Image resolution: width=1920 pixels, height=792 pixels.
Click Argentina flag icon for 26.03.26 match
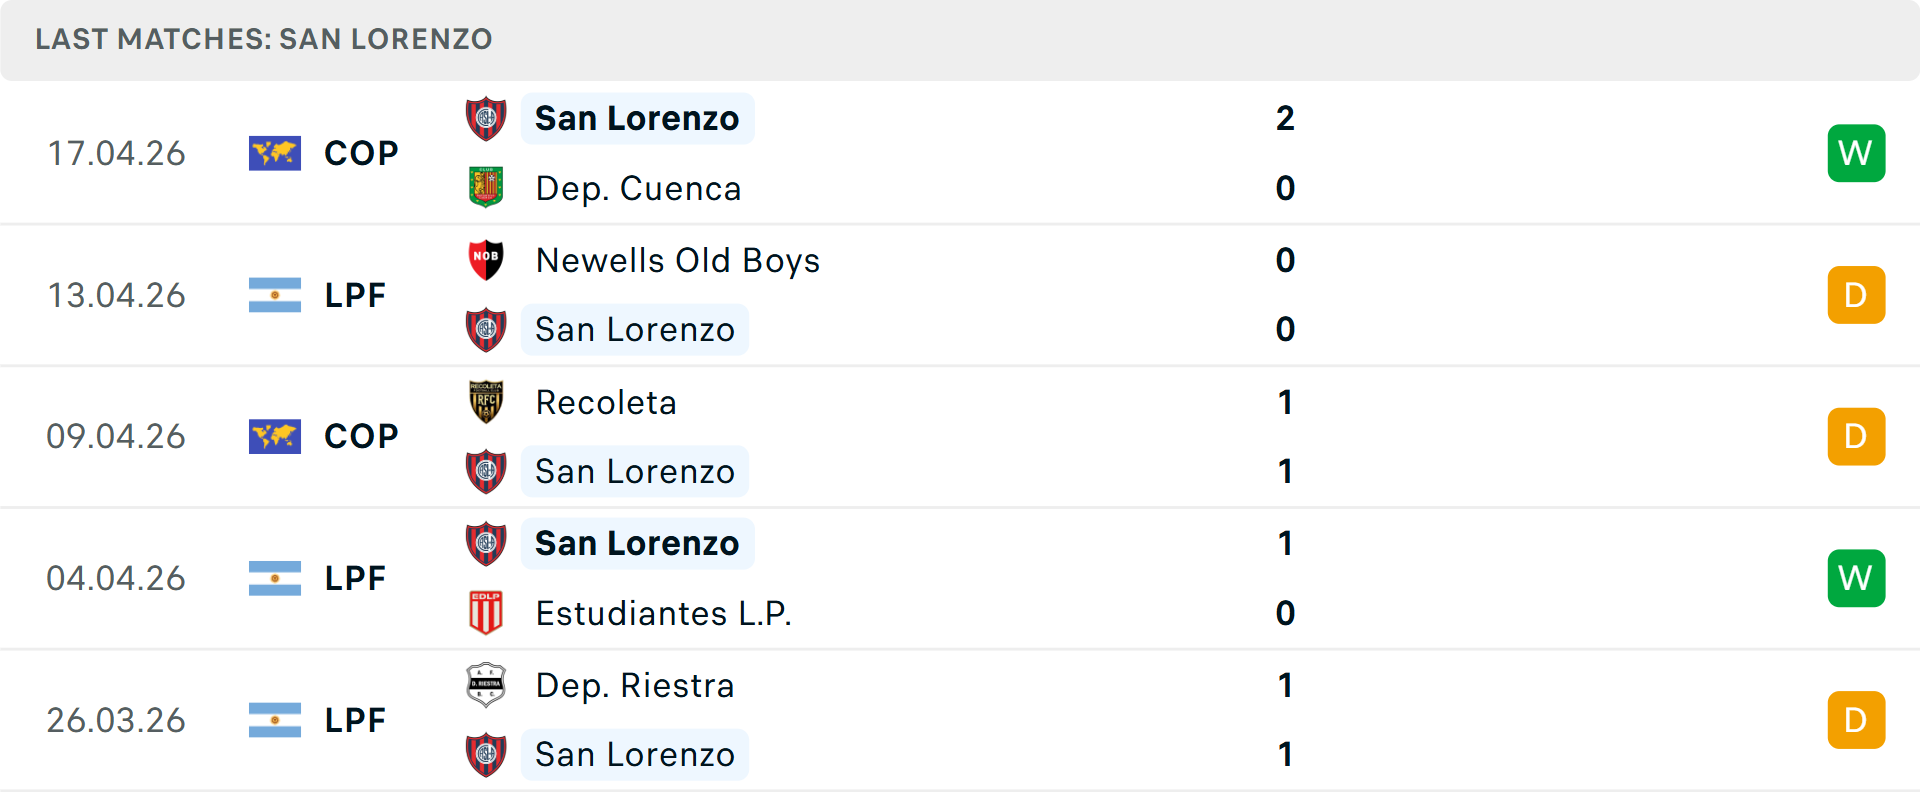pyautogui.click(x=275, y=720)
